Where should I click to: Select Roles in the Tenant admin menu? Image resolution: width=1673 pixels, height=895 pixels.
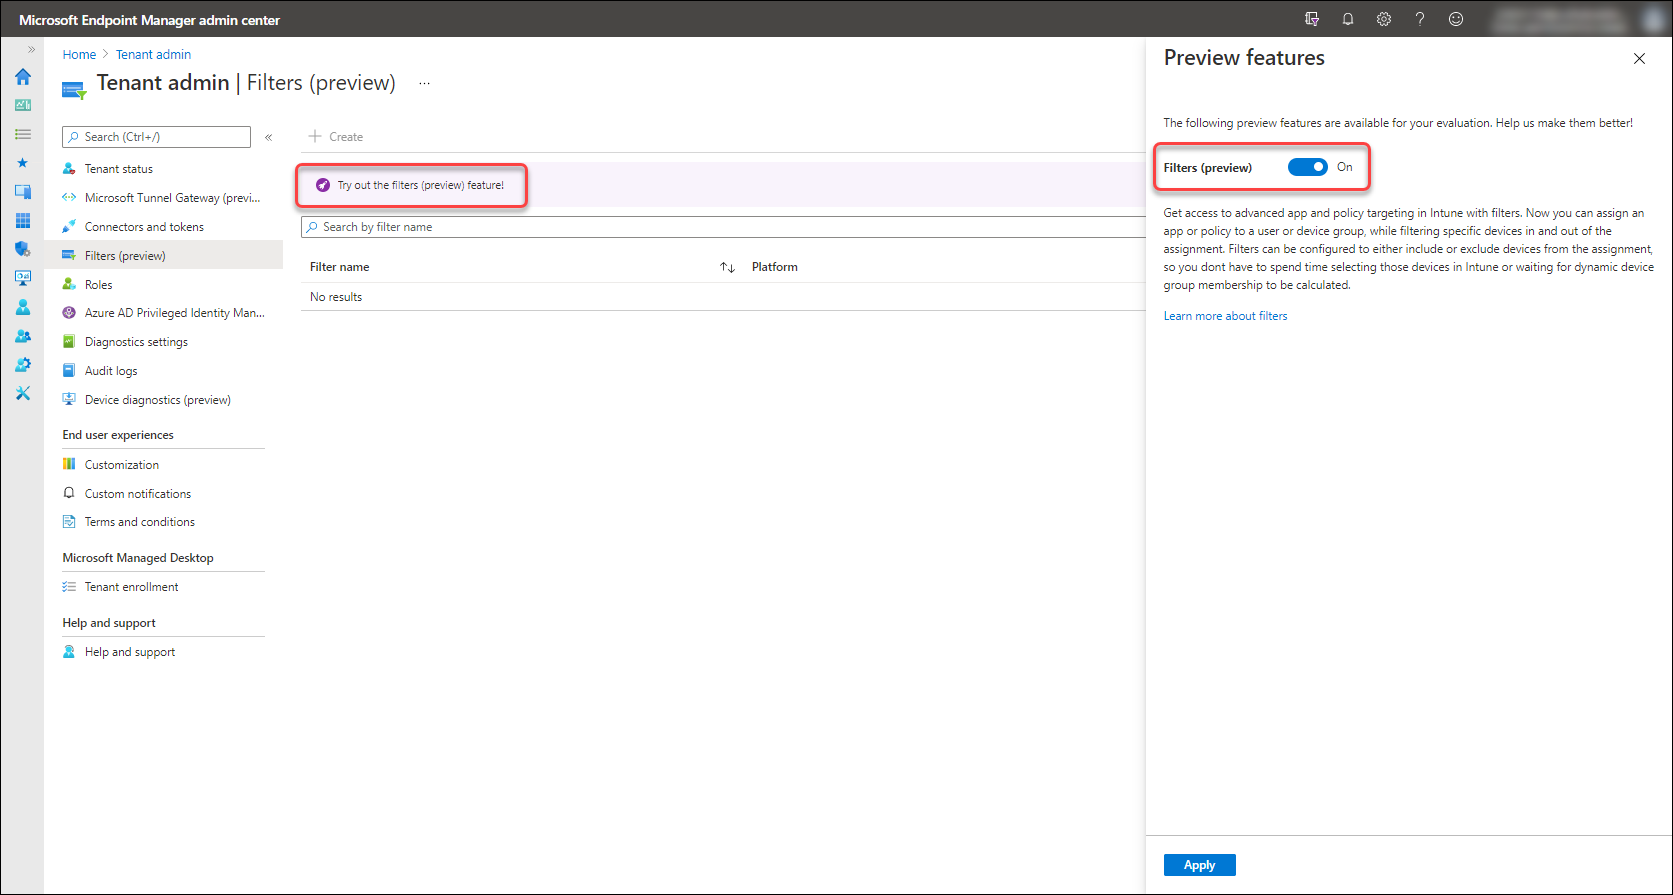coord(98,285)
